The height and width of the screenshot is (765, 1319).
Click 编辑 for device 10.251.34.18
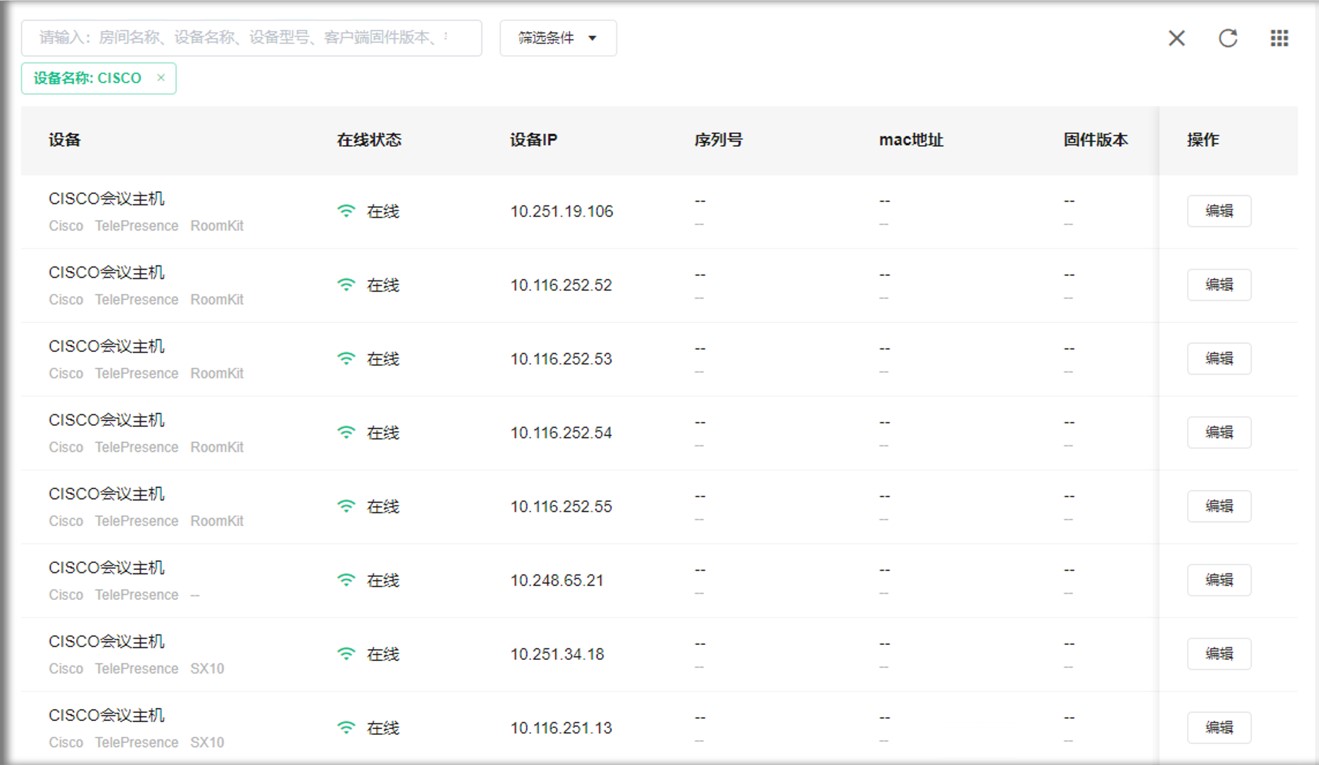click(x=1219, y=654)
